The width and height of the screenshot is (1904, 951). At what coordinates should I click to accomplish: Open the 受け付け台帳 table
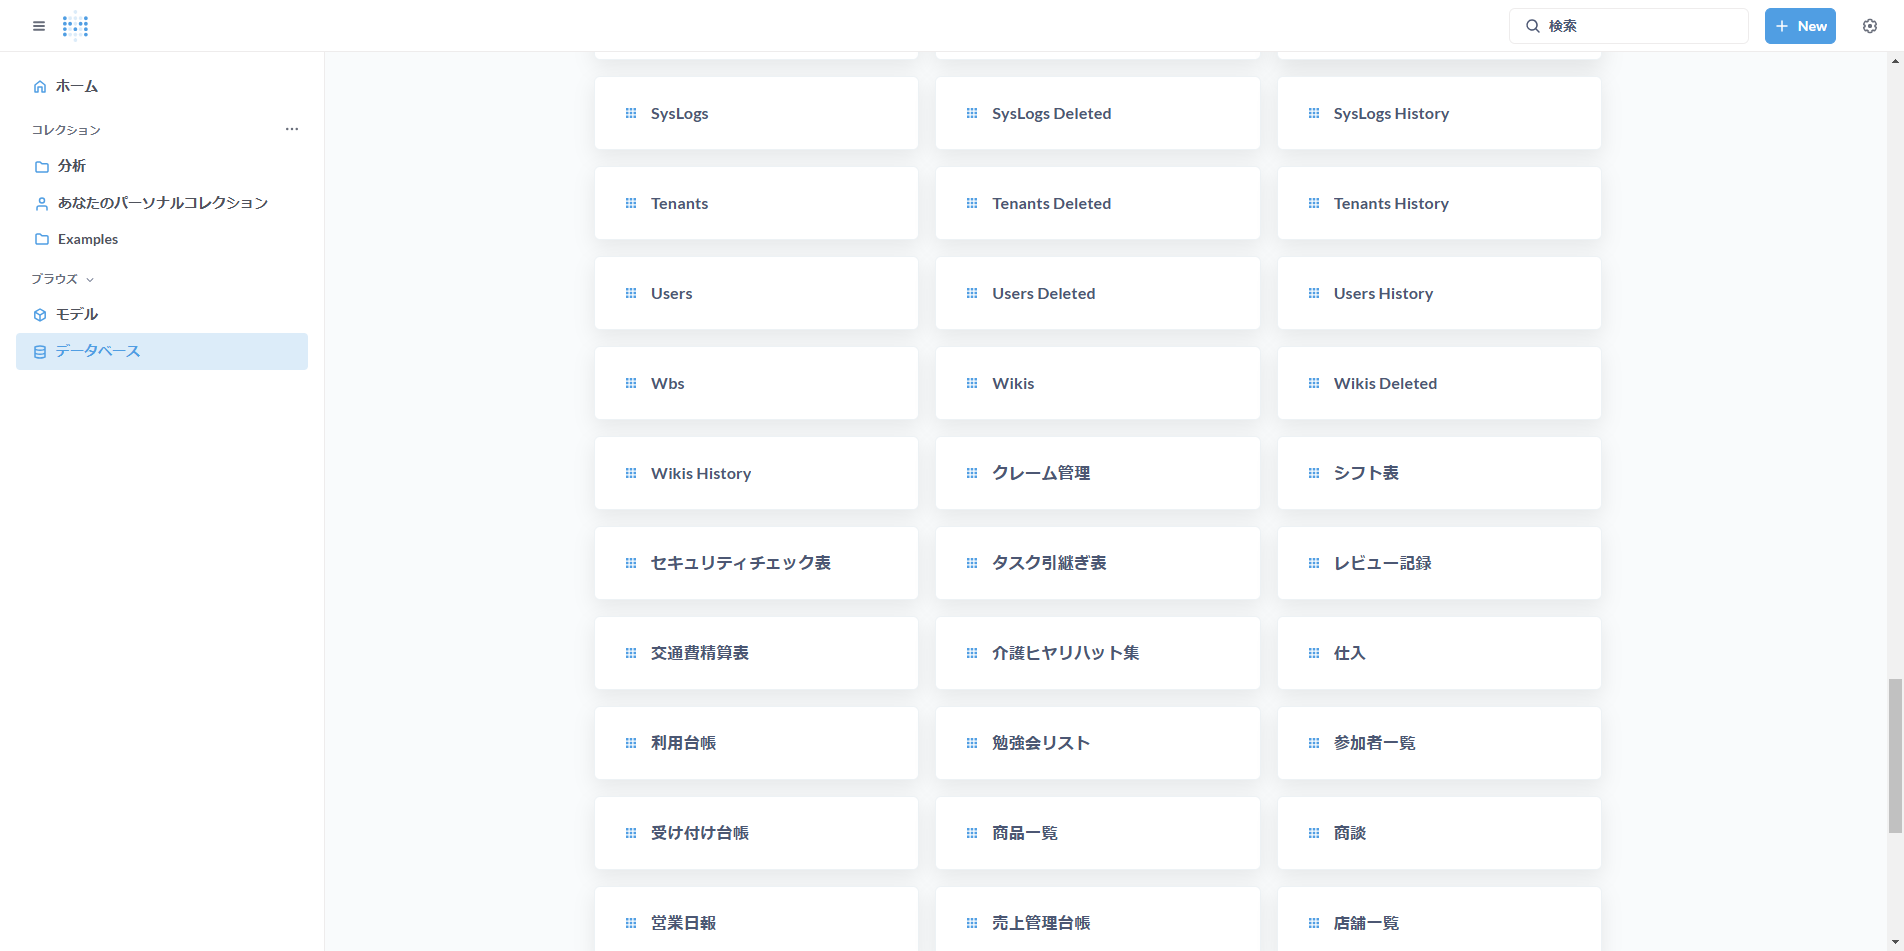pos(756,833)
